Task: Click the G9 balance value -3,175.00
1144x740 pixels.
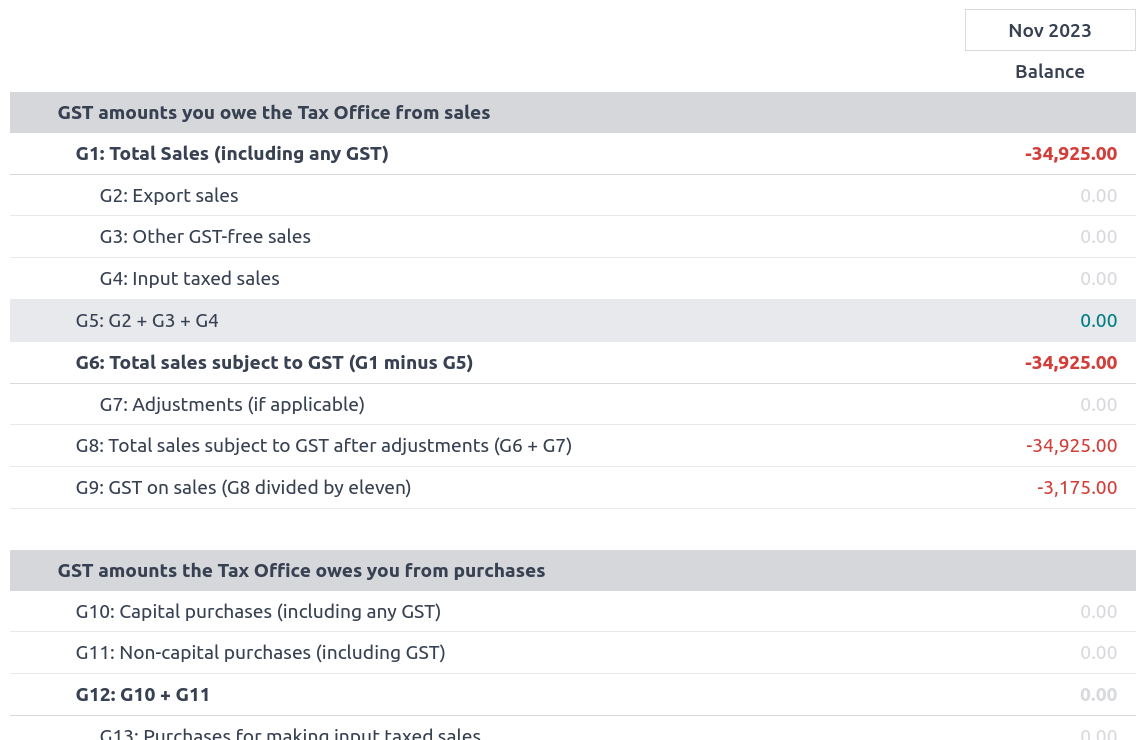Action: coord(1076,488)
